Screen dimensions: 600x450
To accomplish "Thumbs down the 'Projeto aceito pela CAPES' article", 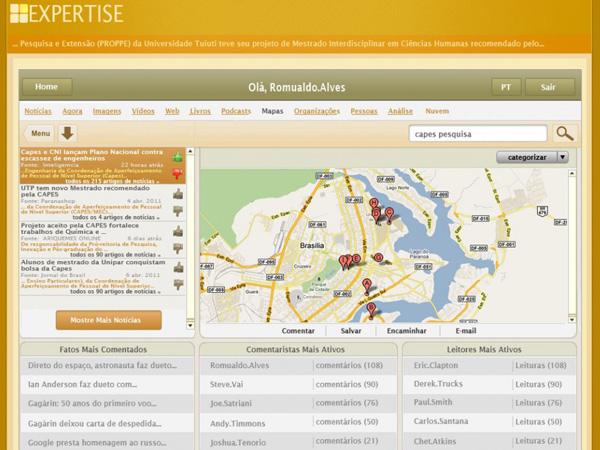I will (178, 248).
